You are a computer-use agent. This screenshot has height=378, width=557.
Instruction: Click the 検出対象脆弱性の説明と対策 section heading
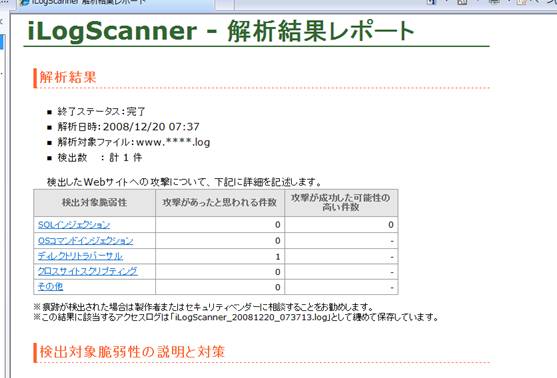pyautogui.click(x=132, y=352)
